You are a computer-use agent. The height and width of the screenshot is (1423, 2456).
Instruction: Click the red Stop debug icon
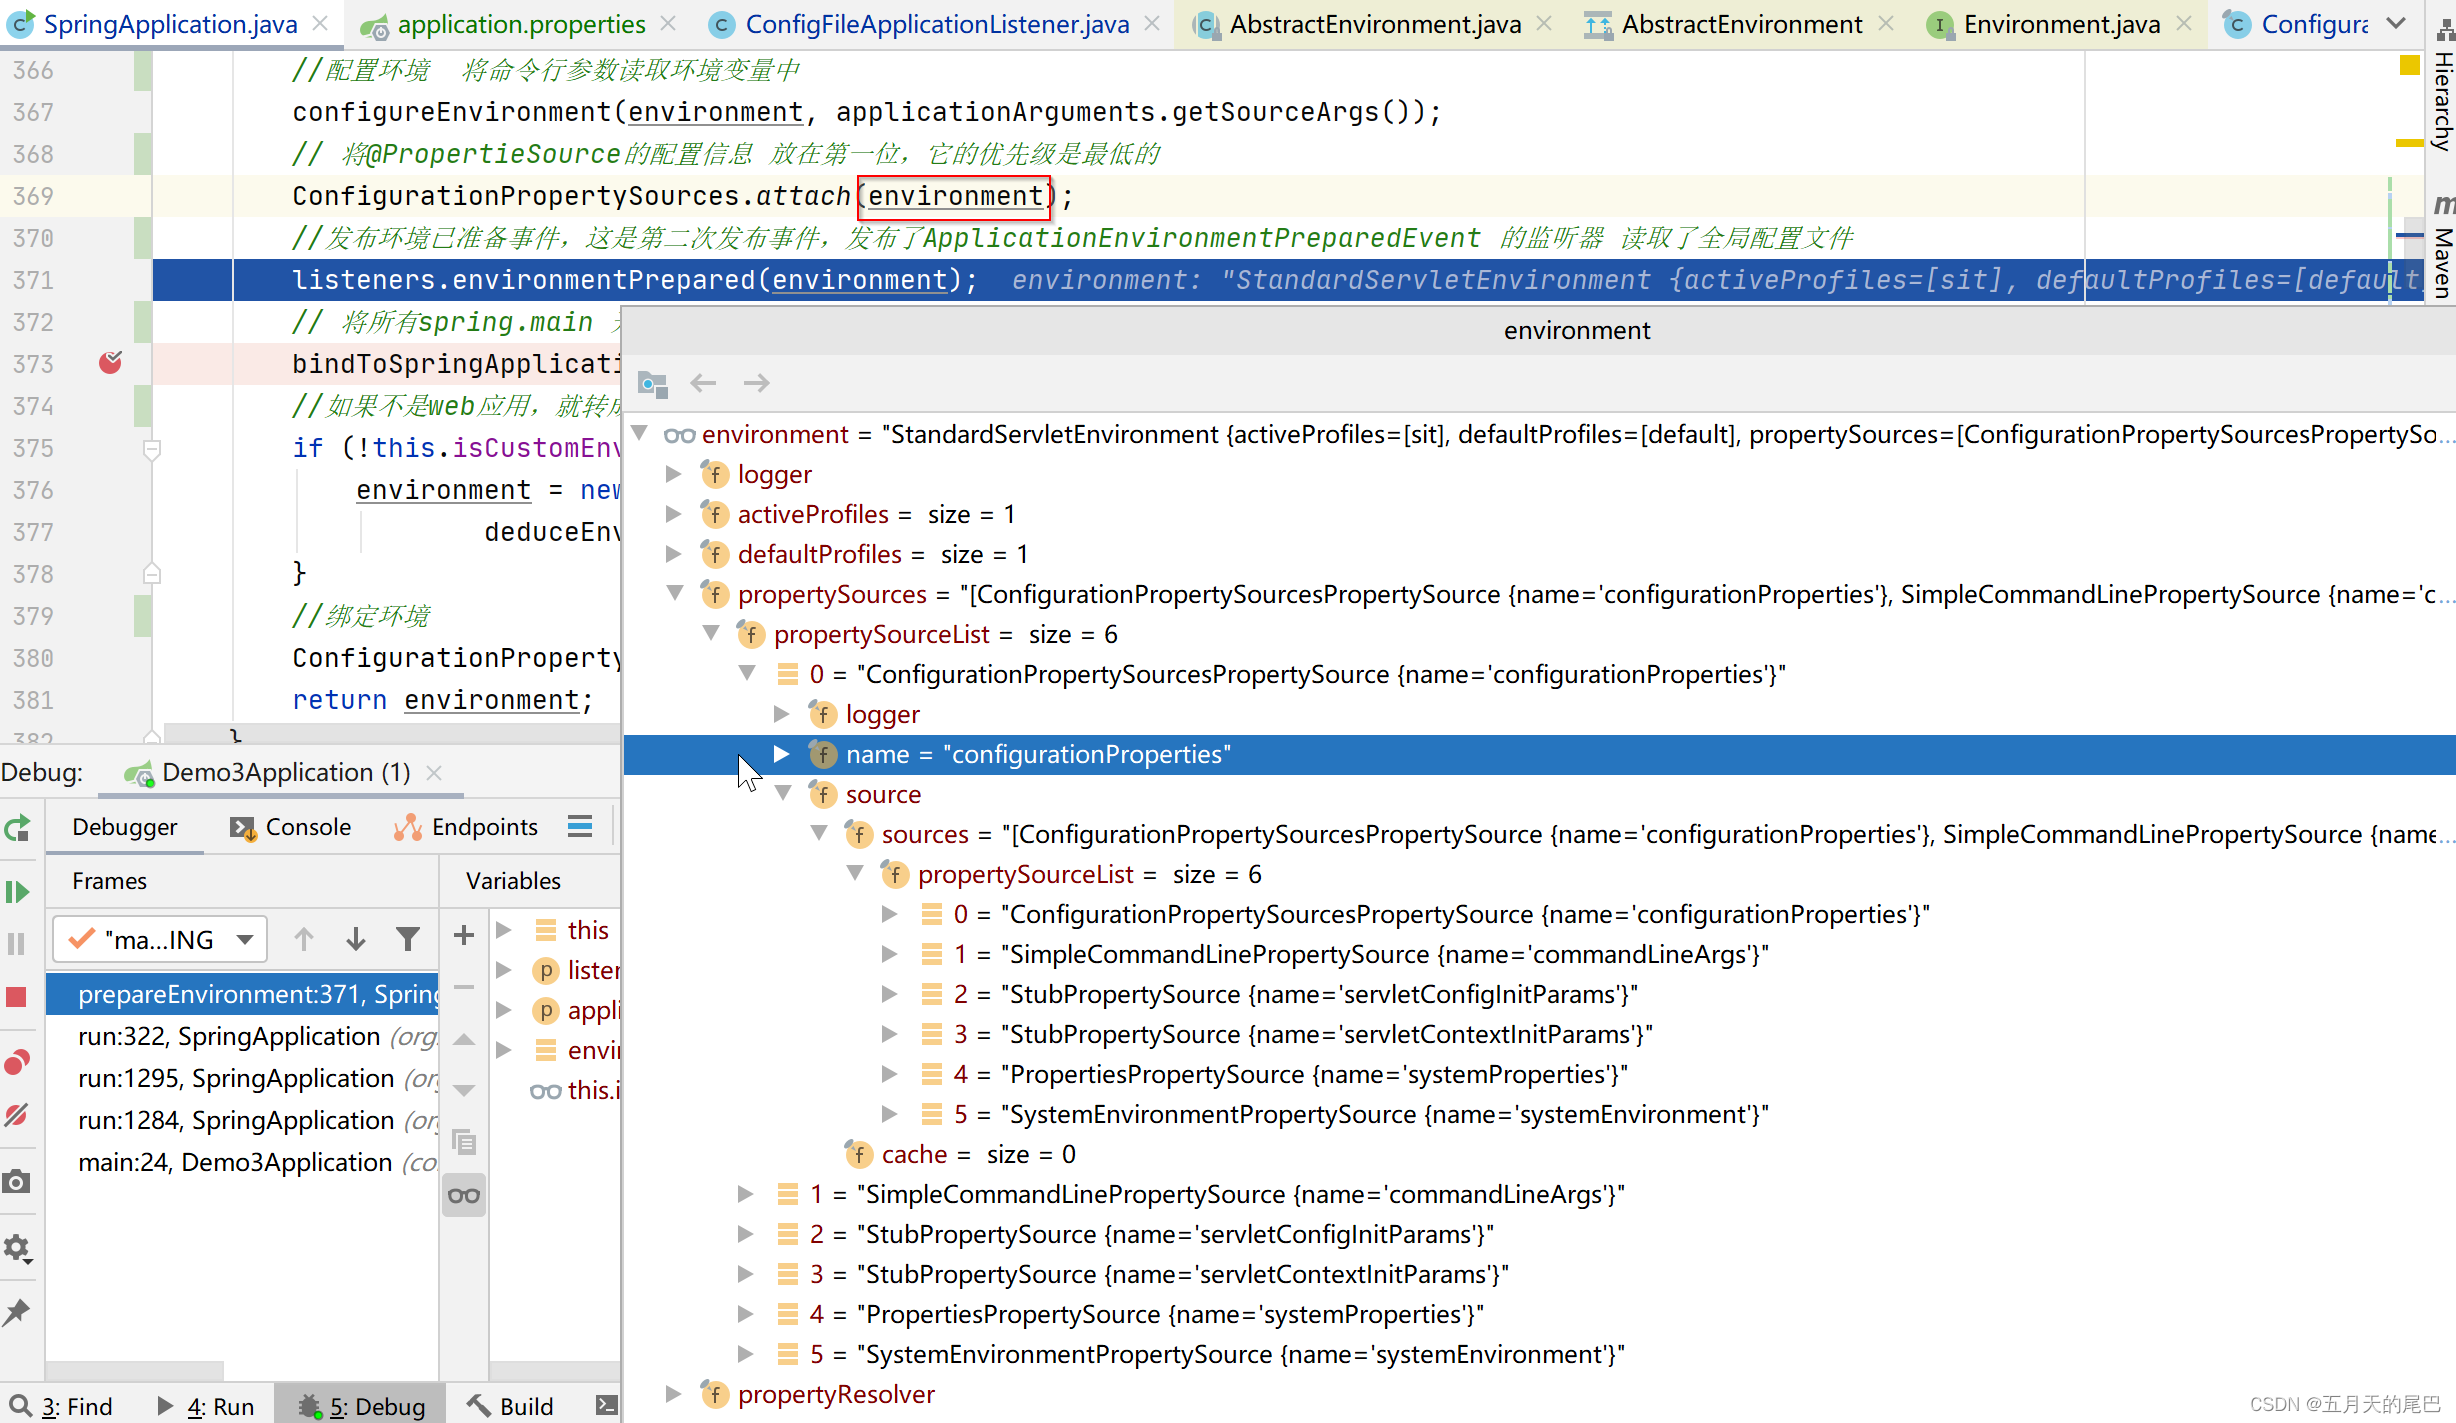17,997
